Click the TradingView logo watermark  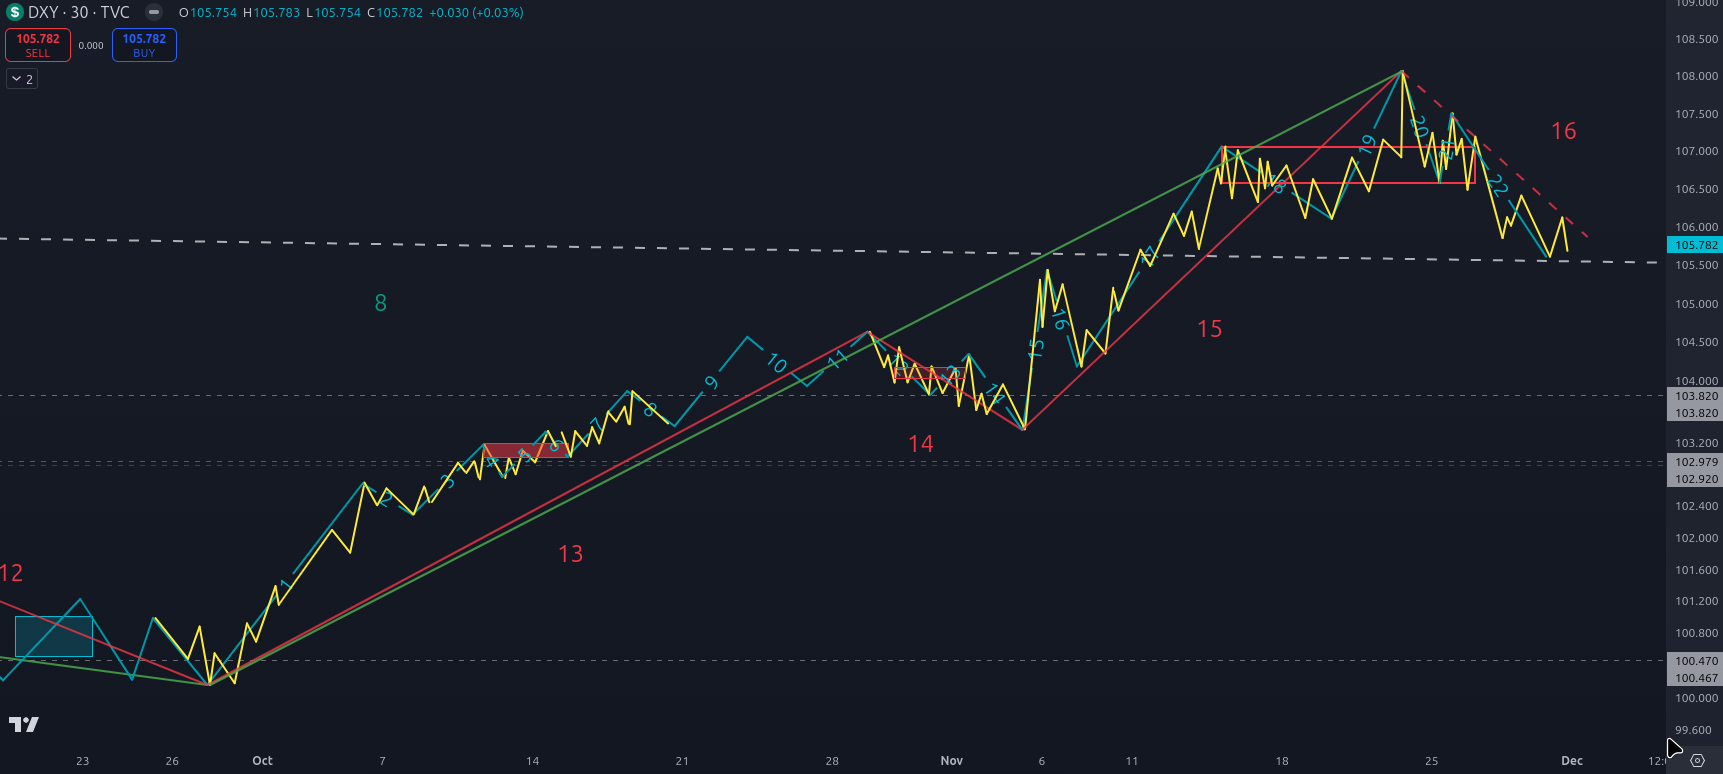click(x=24, y=724)
